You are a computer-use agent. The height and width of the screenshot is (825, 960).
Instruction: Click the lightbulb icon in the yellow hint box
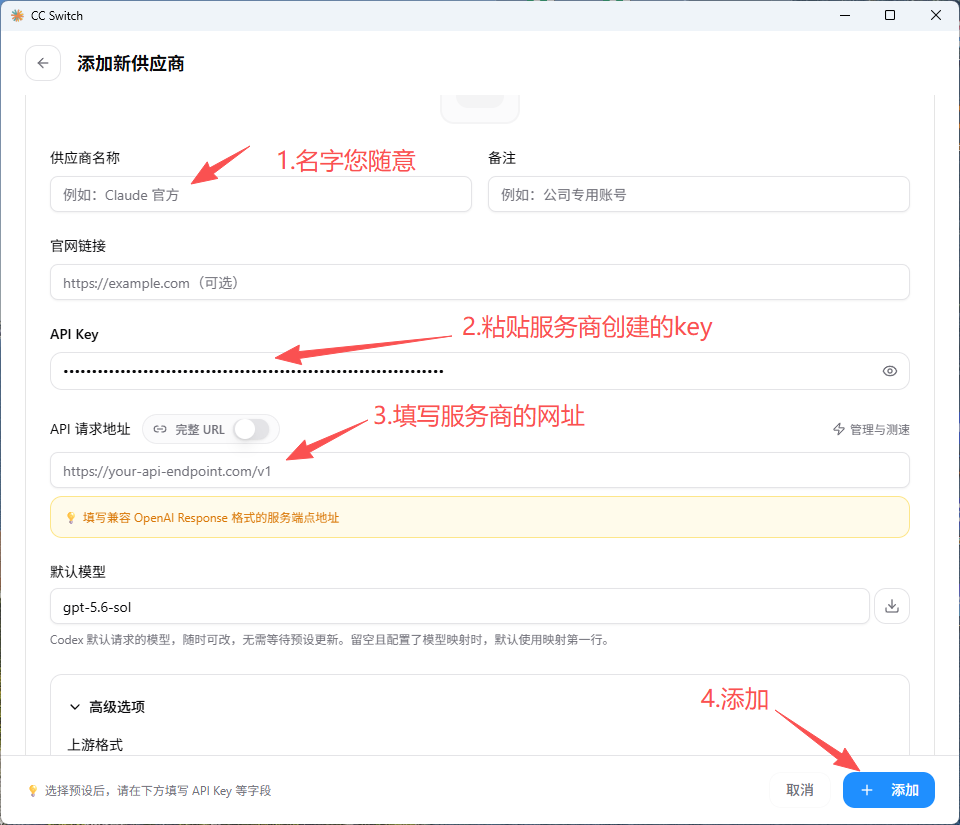(71, 518)
